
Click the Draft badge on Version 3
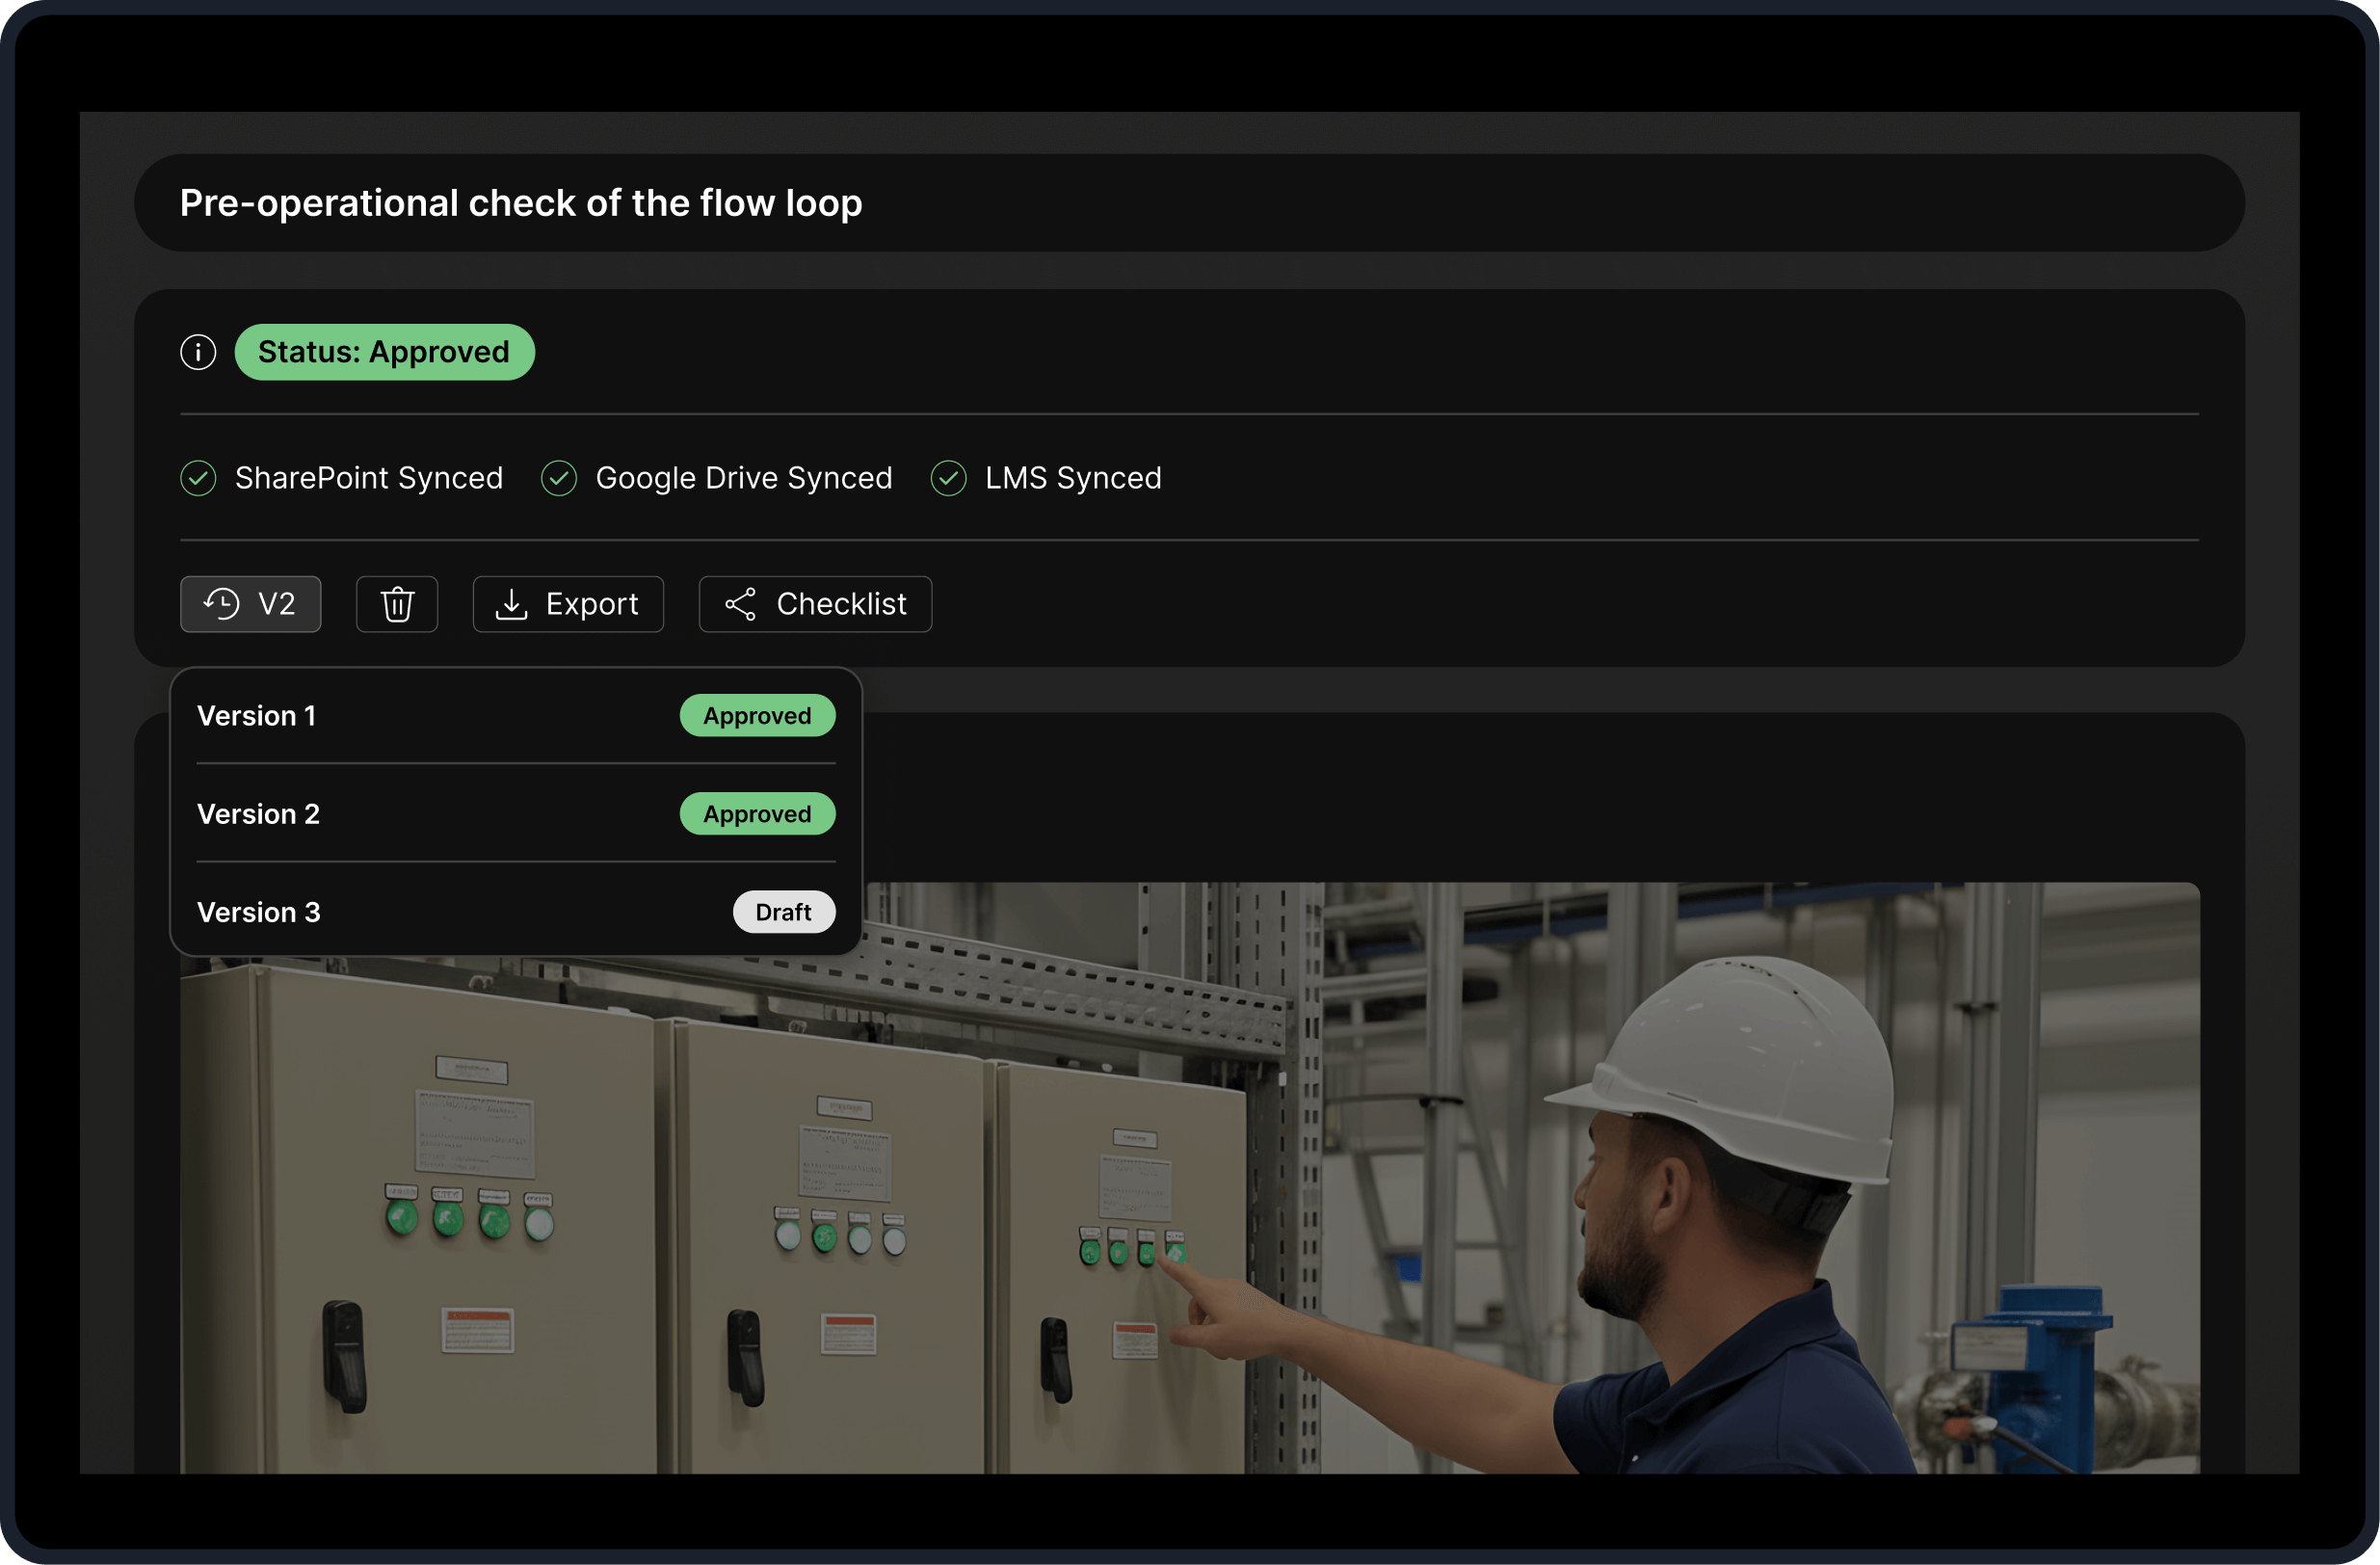pyautogui.click(x=783, y=912)
